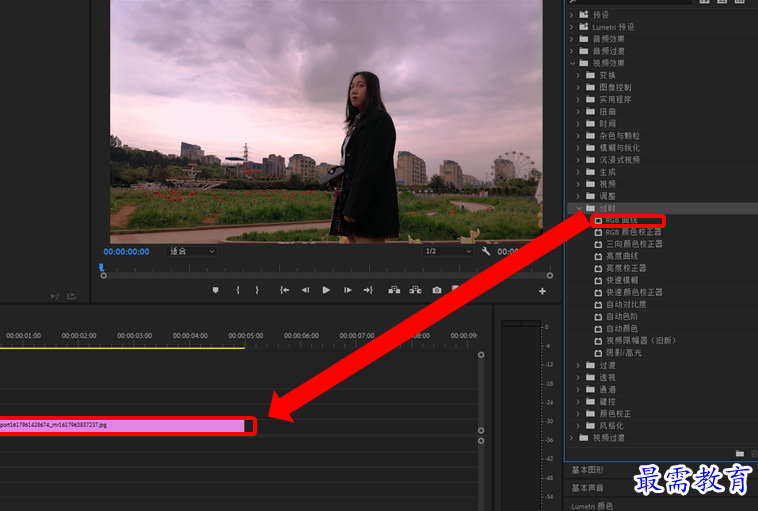The image size is (758, 511).
Task: Go to In point in program monitor
Action: click(284, 290)
